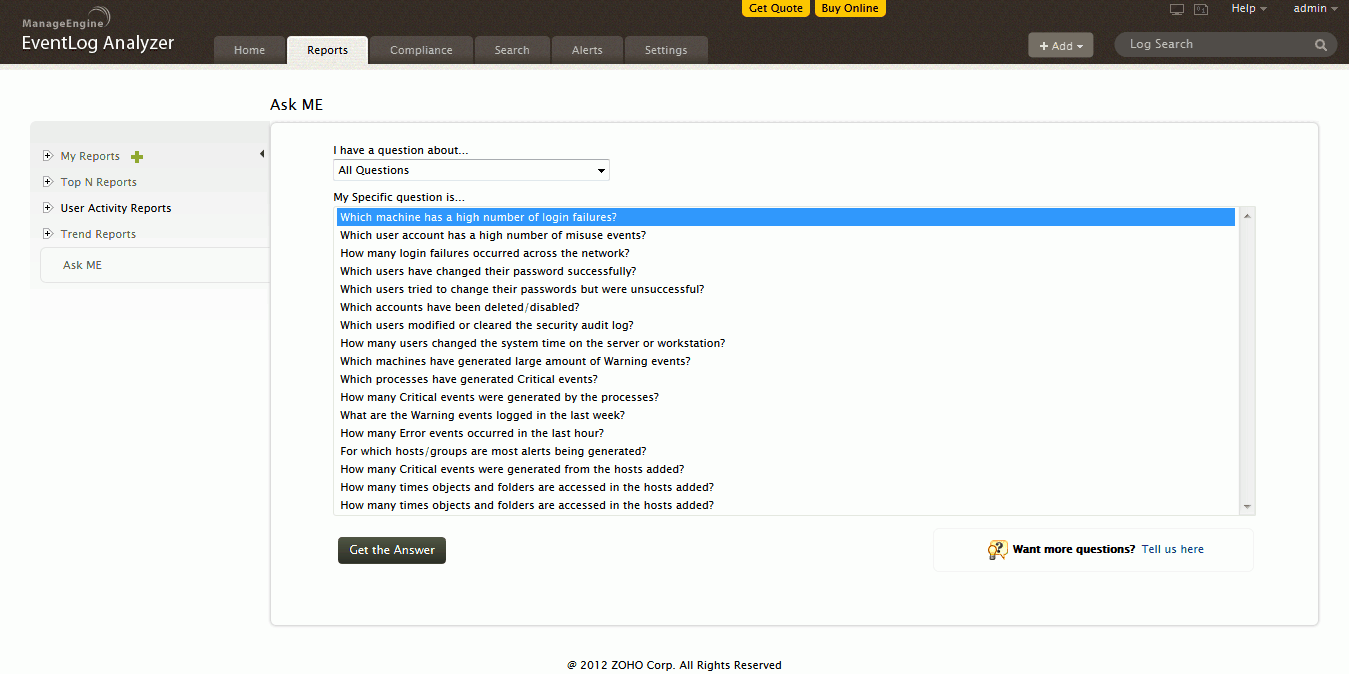Switch to the Home tab

[249, 50]
